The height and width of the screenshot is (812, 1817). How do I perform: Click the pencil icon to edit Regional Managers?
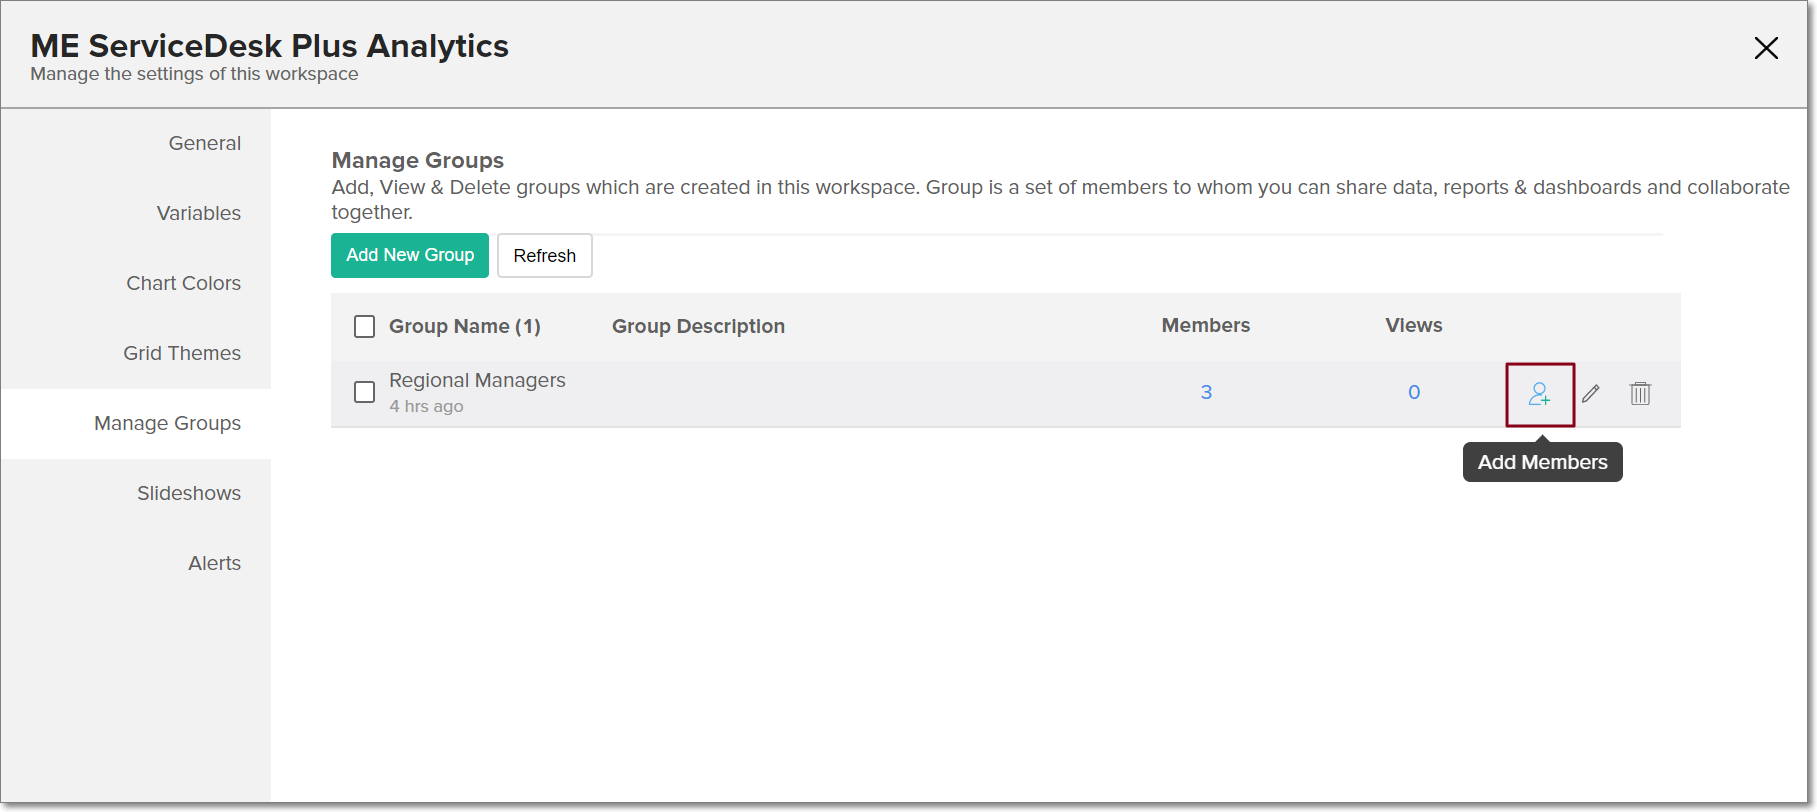[x=1590, y=394]
